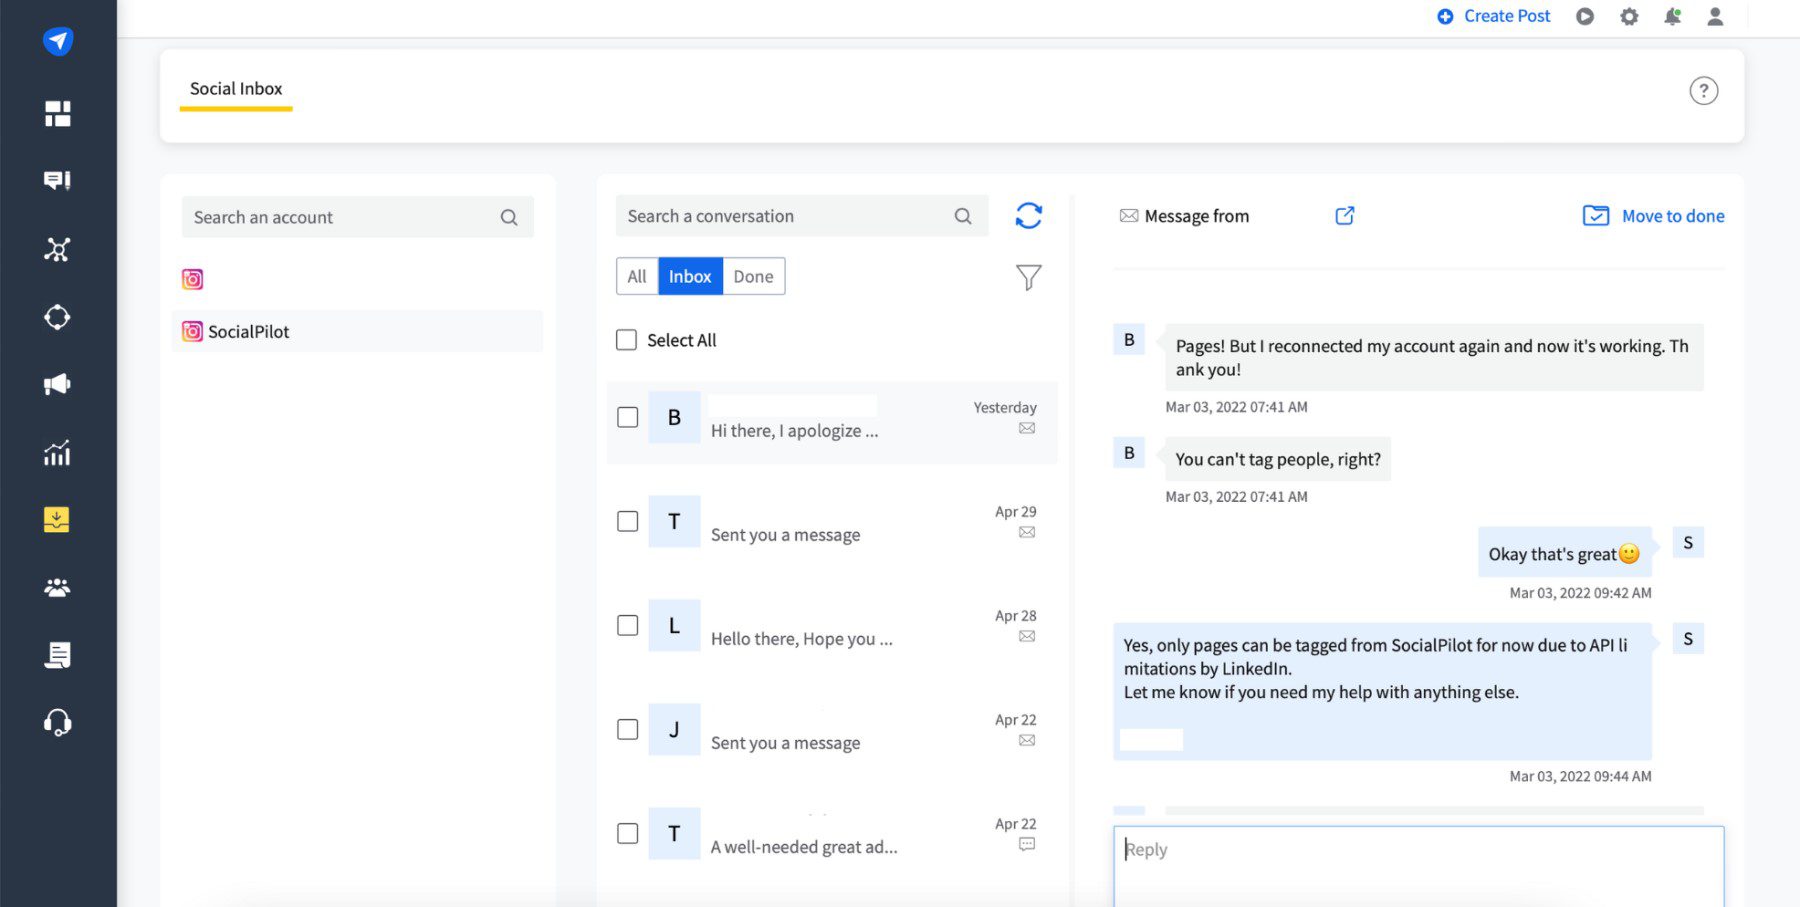View Analytics via the bar chart icon

point(57,452)
